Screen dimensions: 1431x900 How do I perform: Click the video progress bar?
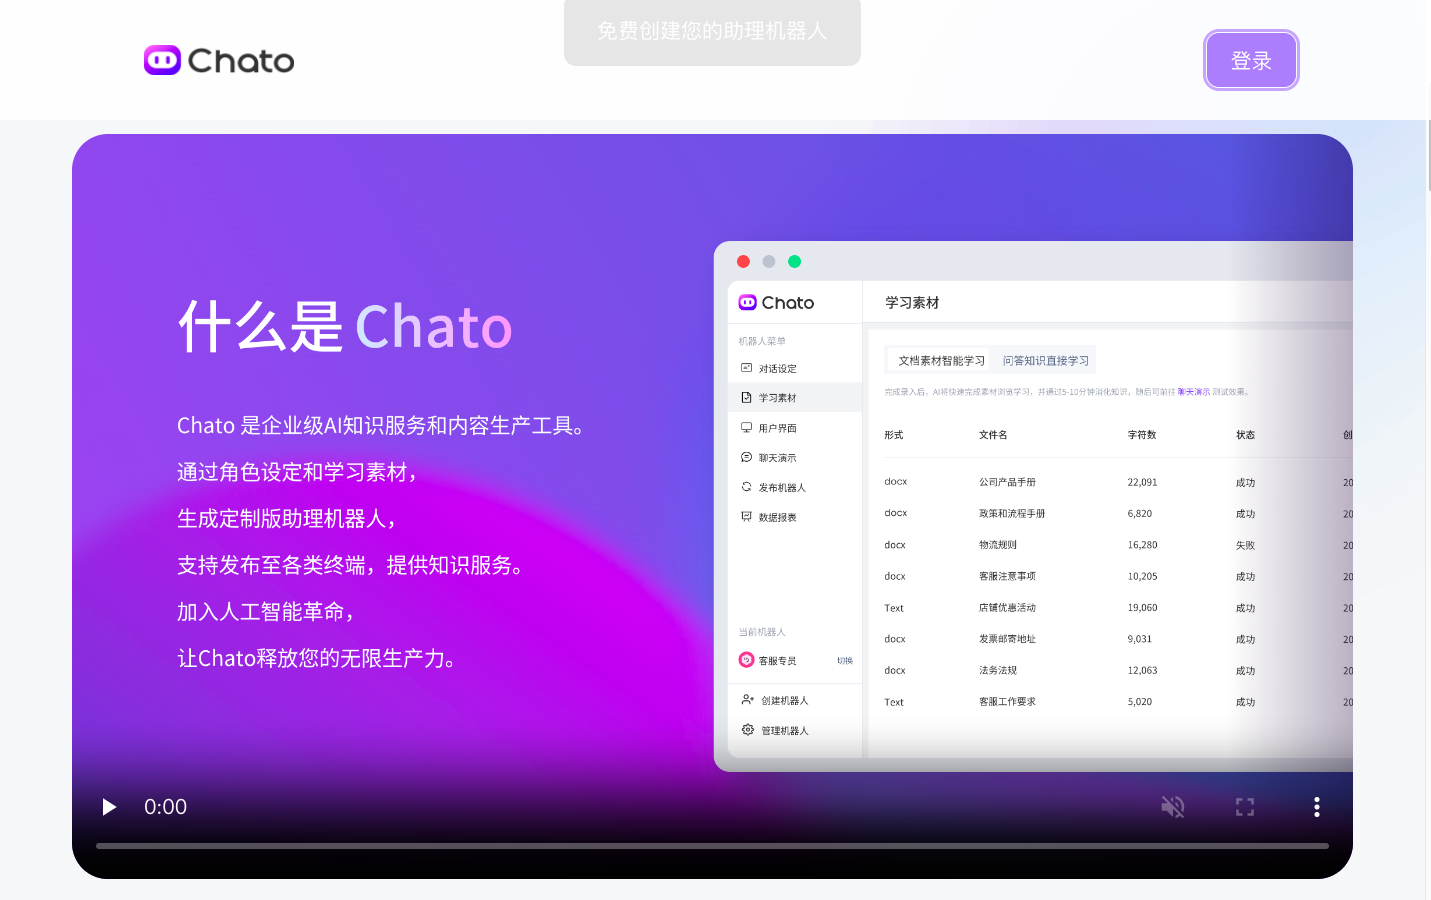tap(712, 846)
